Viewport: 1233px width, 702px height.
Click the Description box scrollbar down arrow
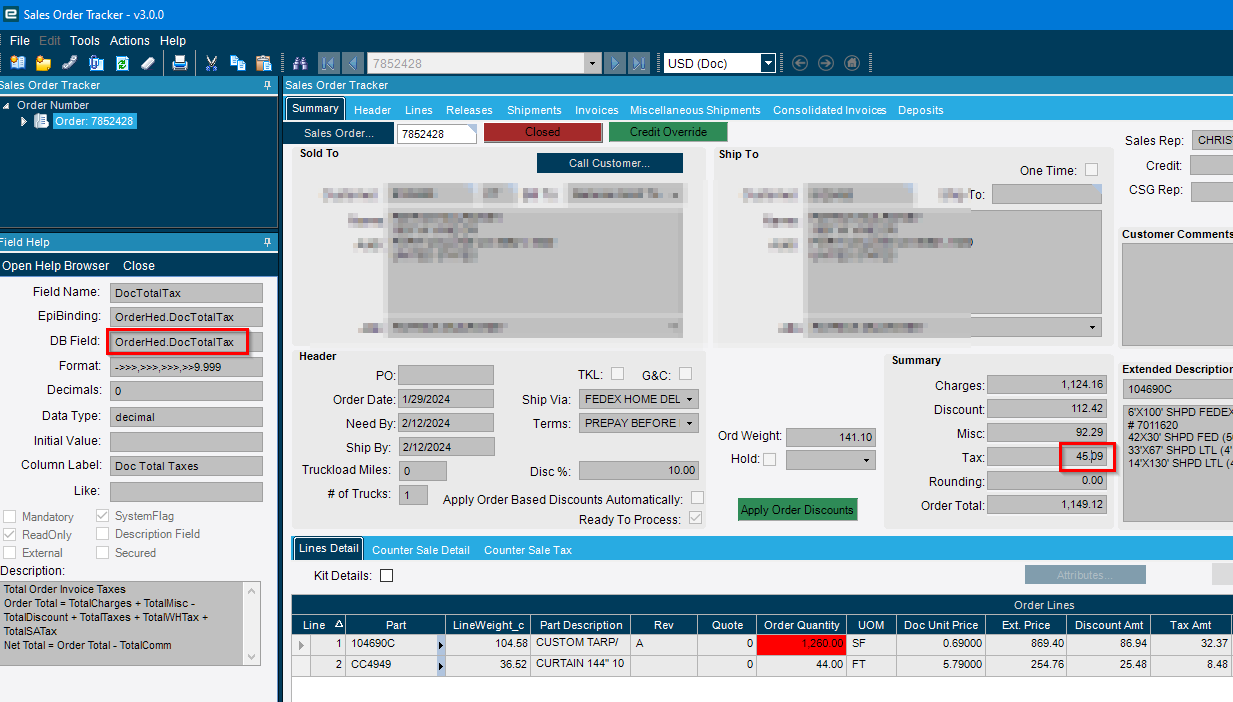[252, 657]
